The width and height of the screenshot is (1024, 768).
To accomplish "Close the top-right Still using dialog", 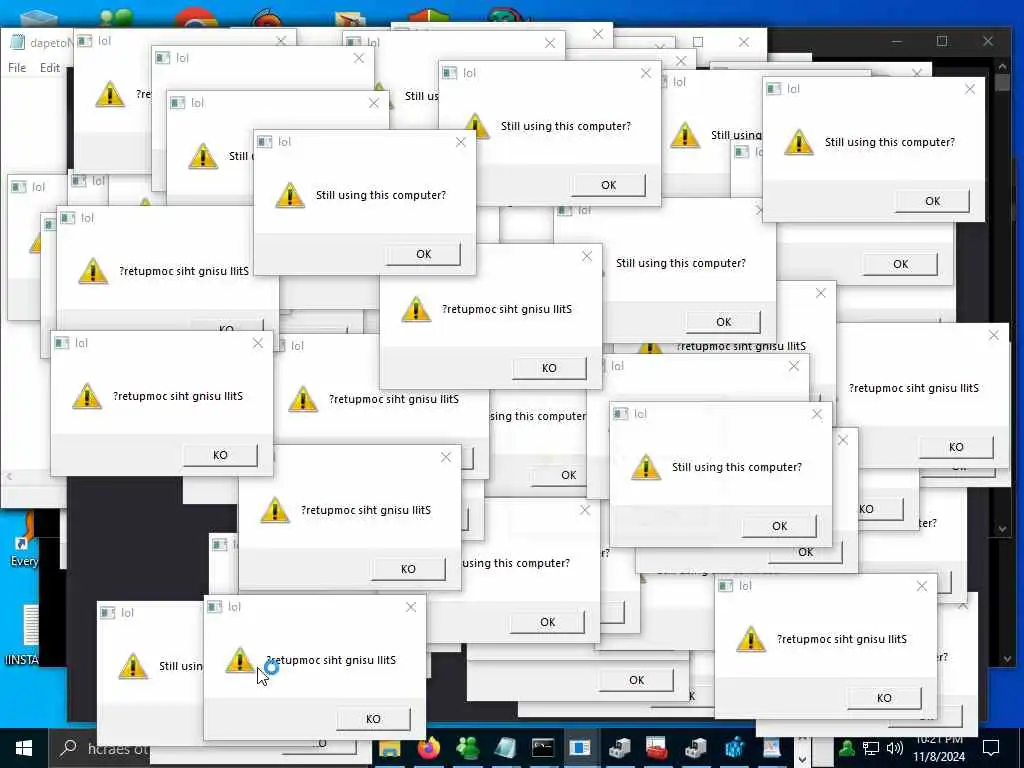I will [970, 89].
